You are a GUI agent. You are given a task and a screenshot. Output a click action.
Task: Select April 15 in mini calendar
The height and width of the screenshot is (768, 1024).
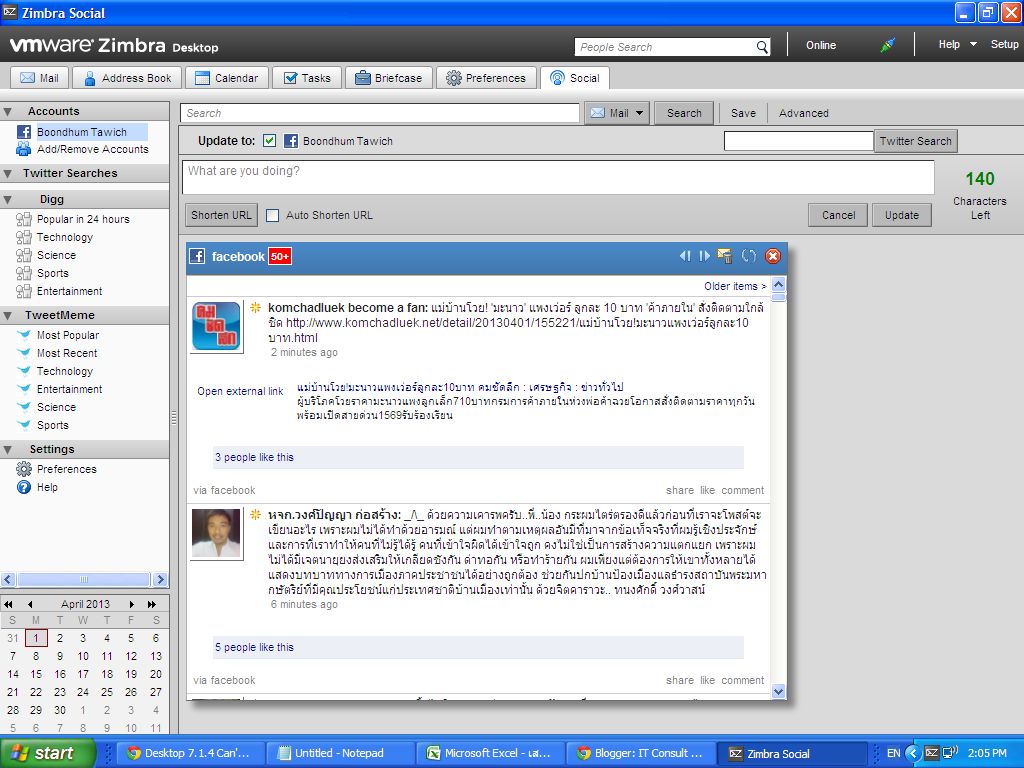[x=36, y=674]
